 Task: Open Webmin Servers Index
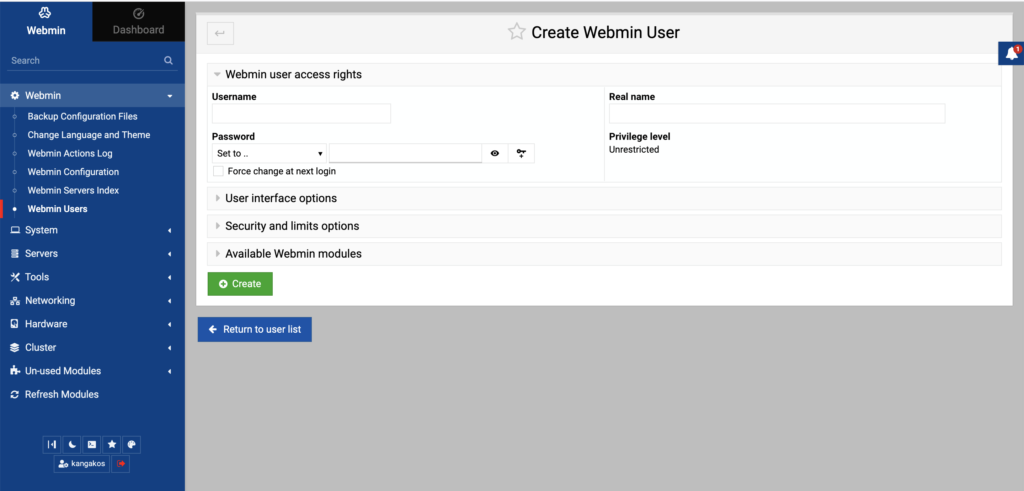pyautogui.click(x=73, y=190)
